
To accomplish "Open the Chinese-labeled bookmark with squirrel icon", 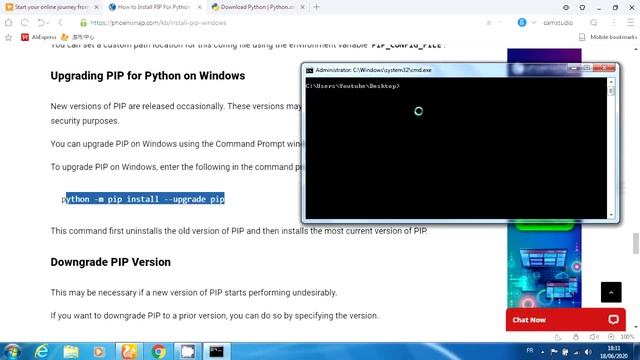I will click(x=78, y=37).
